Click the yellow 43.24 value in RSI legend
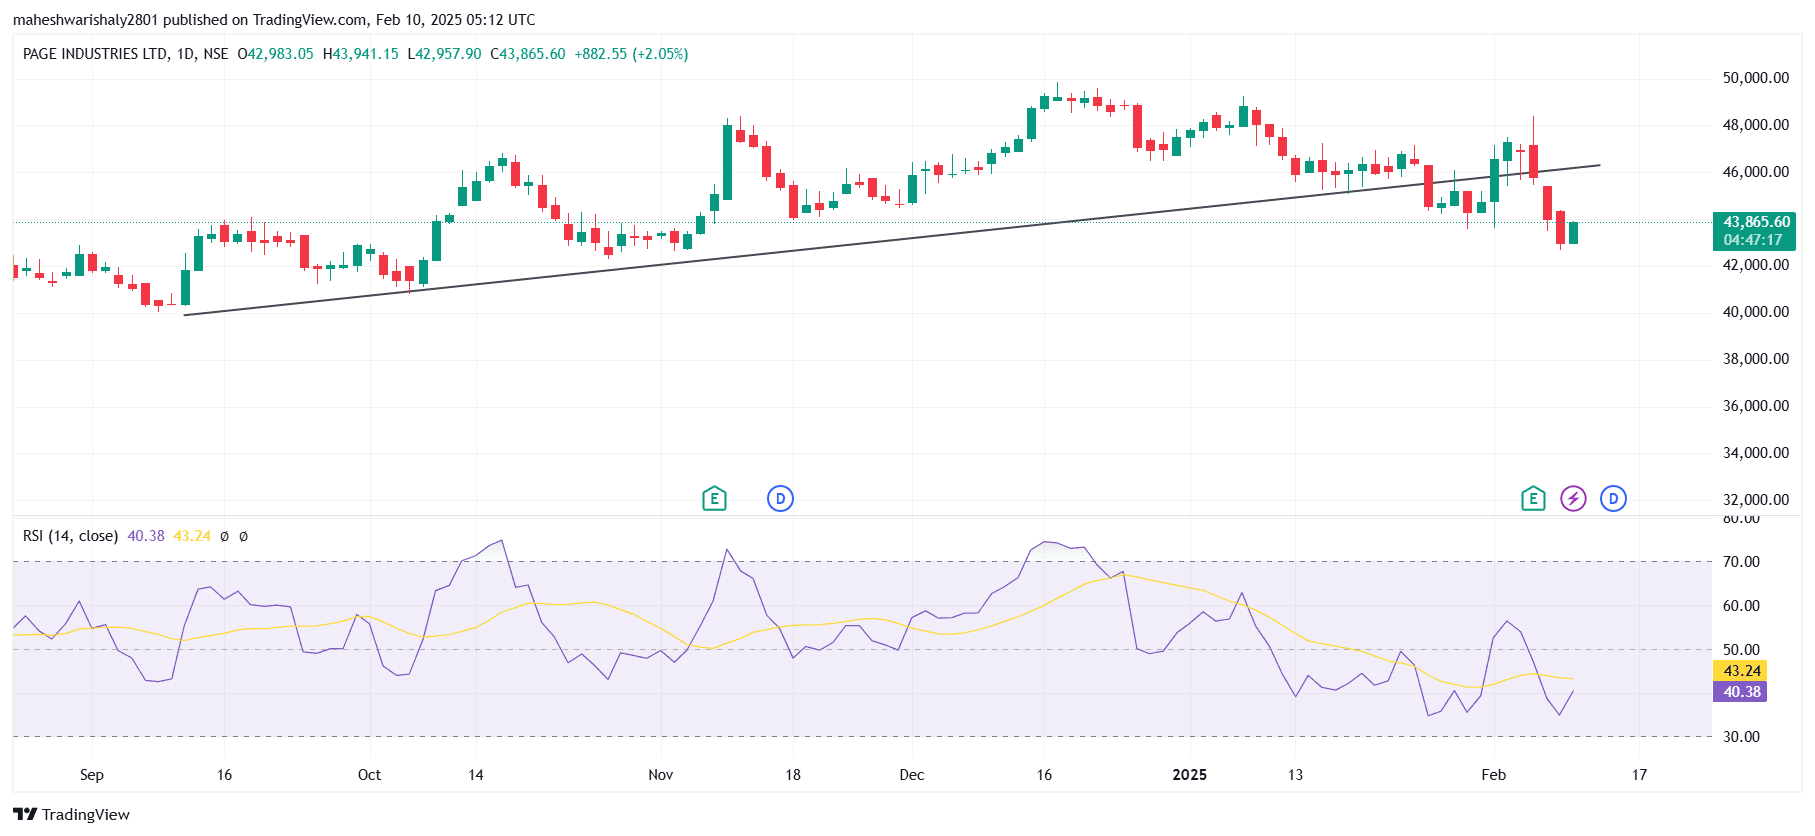Screen dimensions: 1815x836 click(192, 536)
